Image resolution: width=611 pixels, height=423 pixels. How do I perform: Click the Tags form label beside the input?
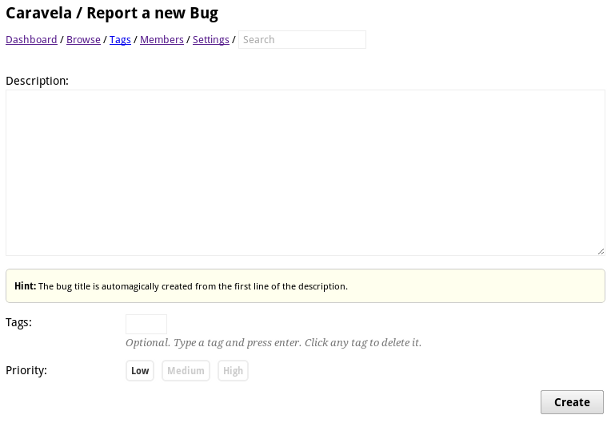coord(19,322)
